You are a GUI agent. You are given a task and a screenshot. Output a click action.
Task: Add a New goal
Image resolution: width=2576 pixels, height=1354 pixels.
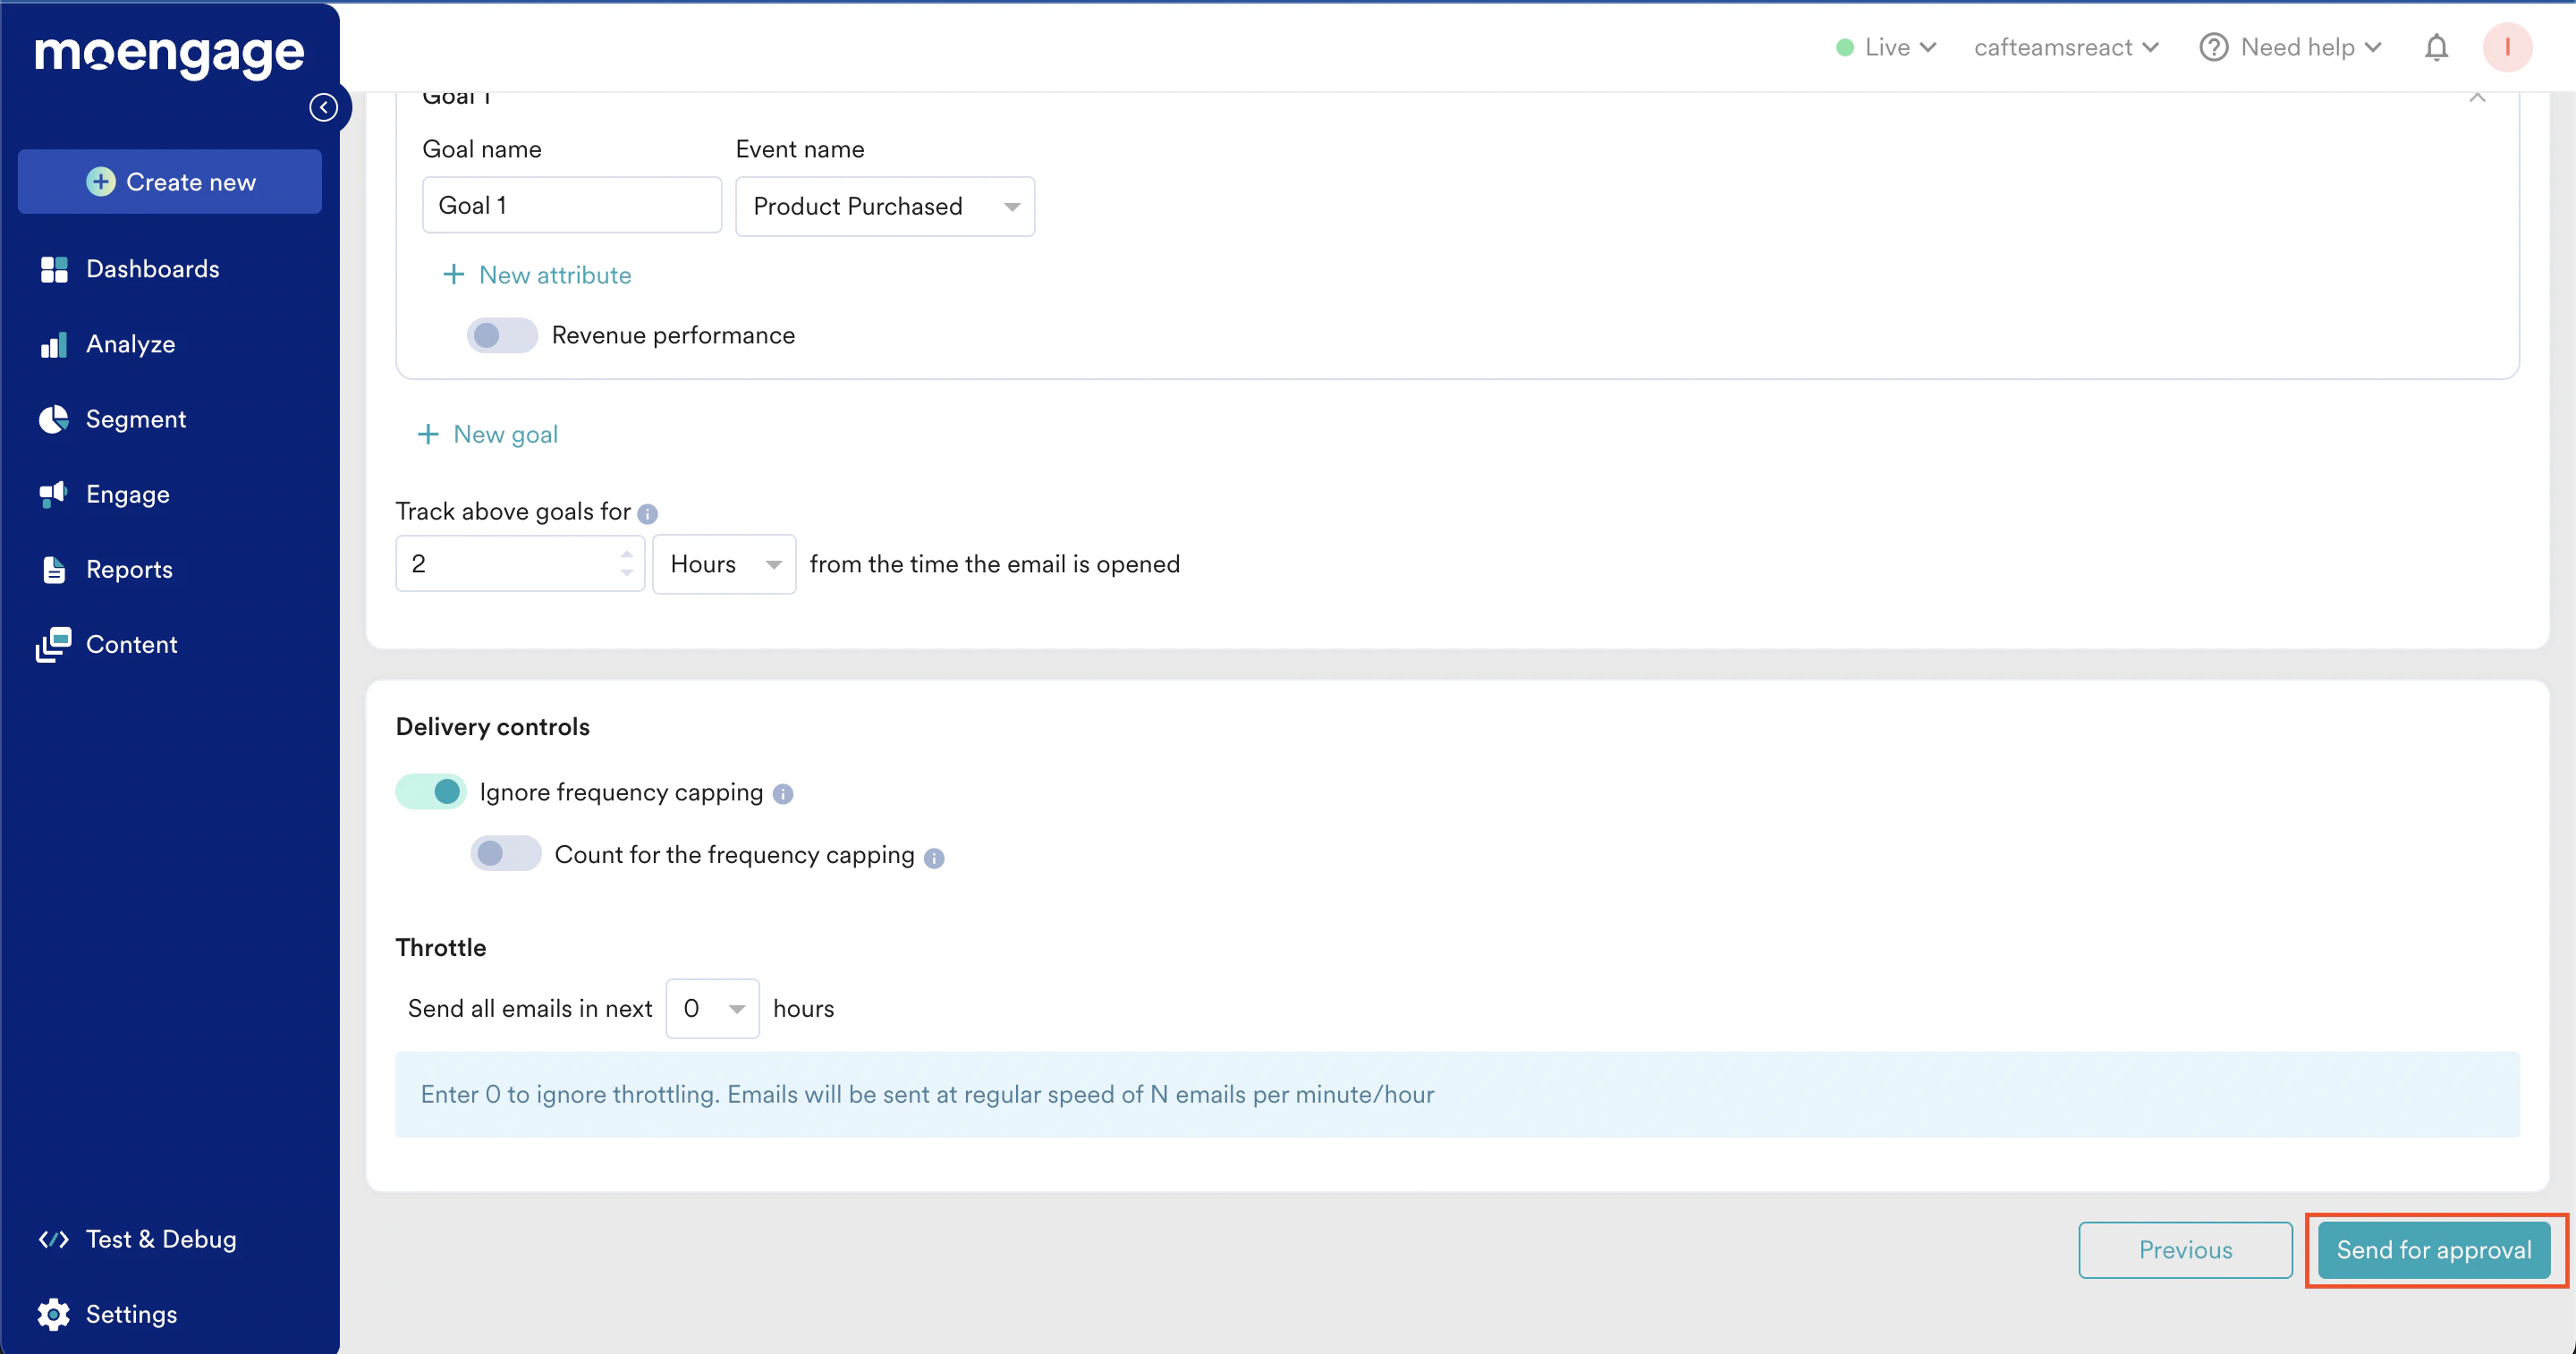pos(487,433)
